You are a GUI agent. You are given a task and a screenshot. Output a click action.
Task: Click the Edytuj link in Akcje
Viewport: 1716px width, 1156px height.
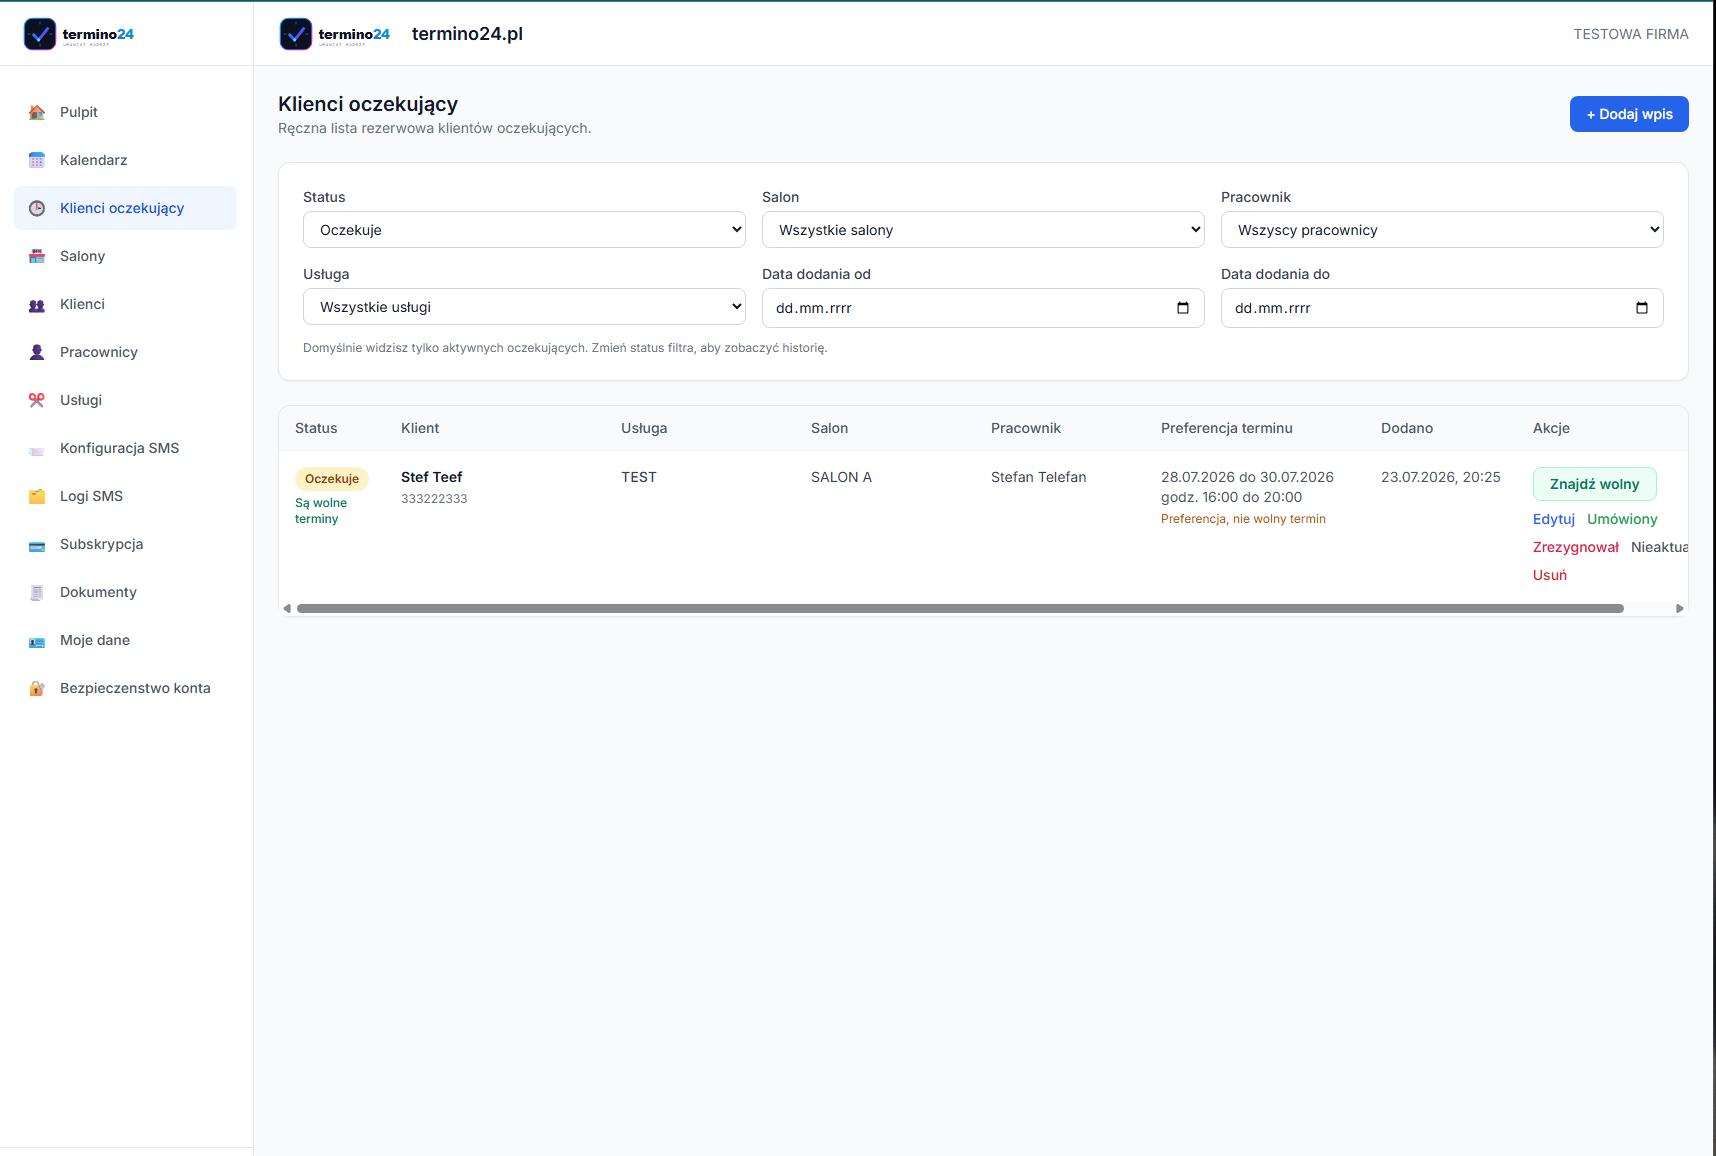click(1553, 519)
